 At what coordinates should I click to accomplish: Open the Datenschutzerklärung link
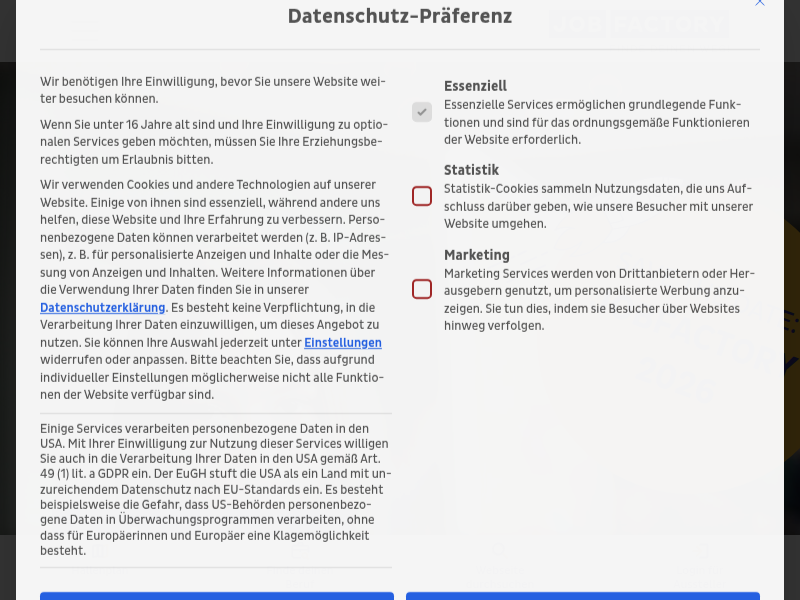click(102, 308)
